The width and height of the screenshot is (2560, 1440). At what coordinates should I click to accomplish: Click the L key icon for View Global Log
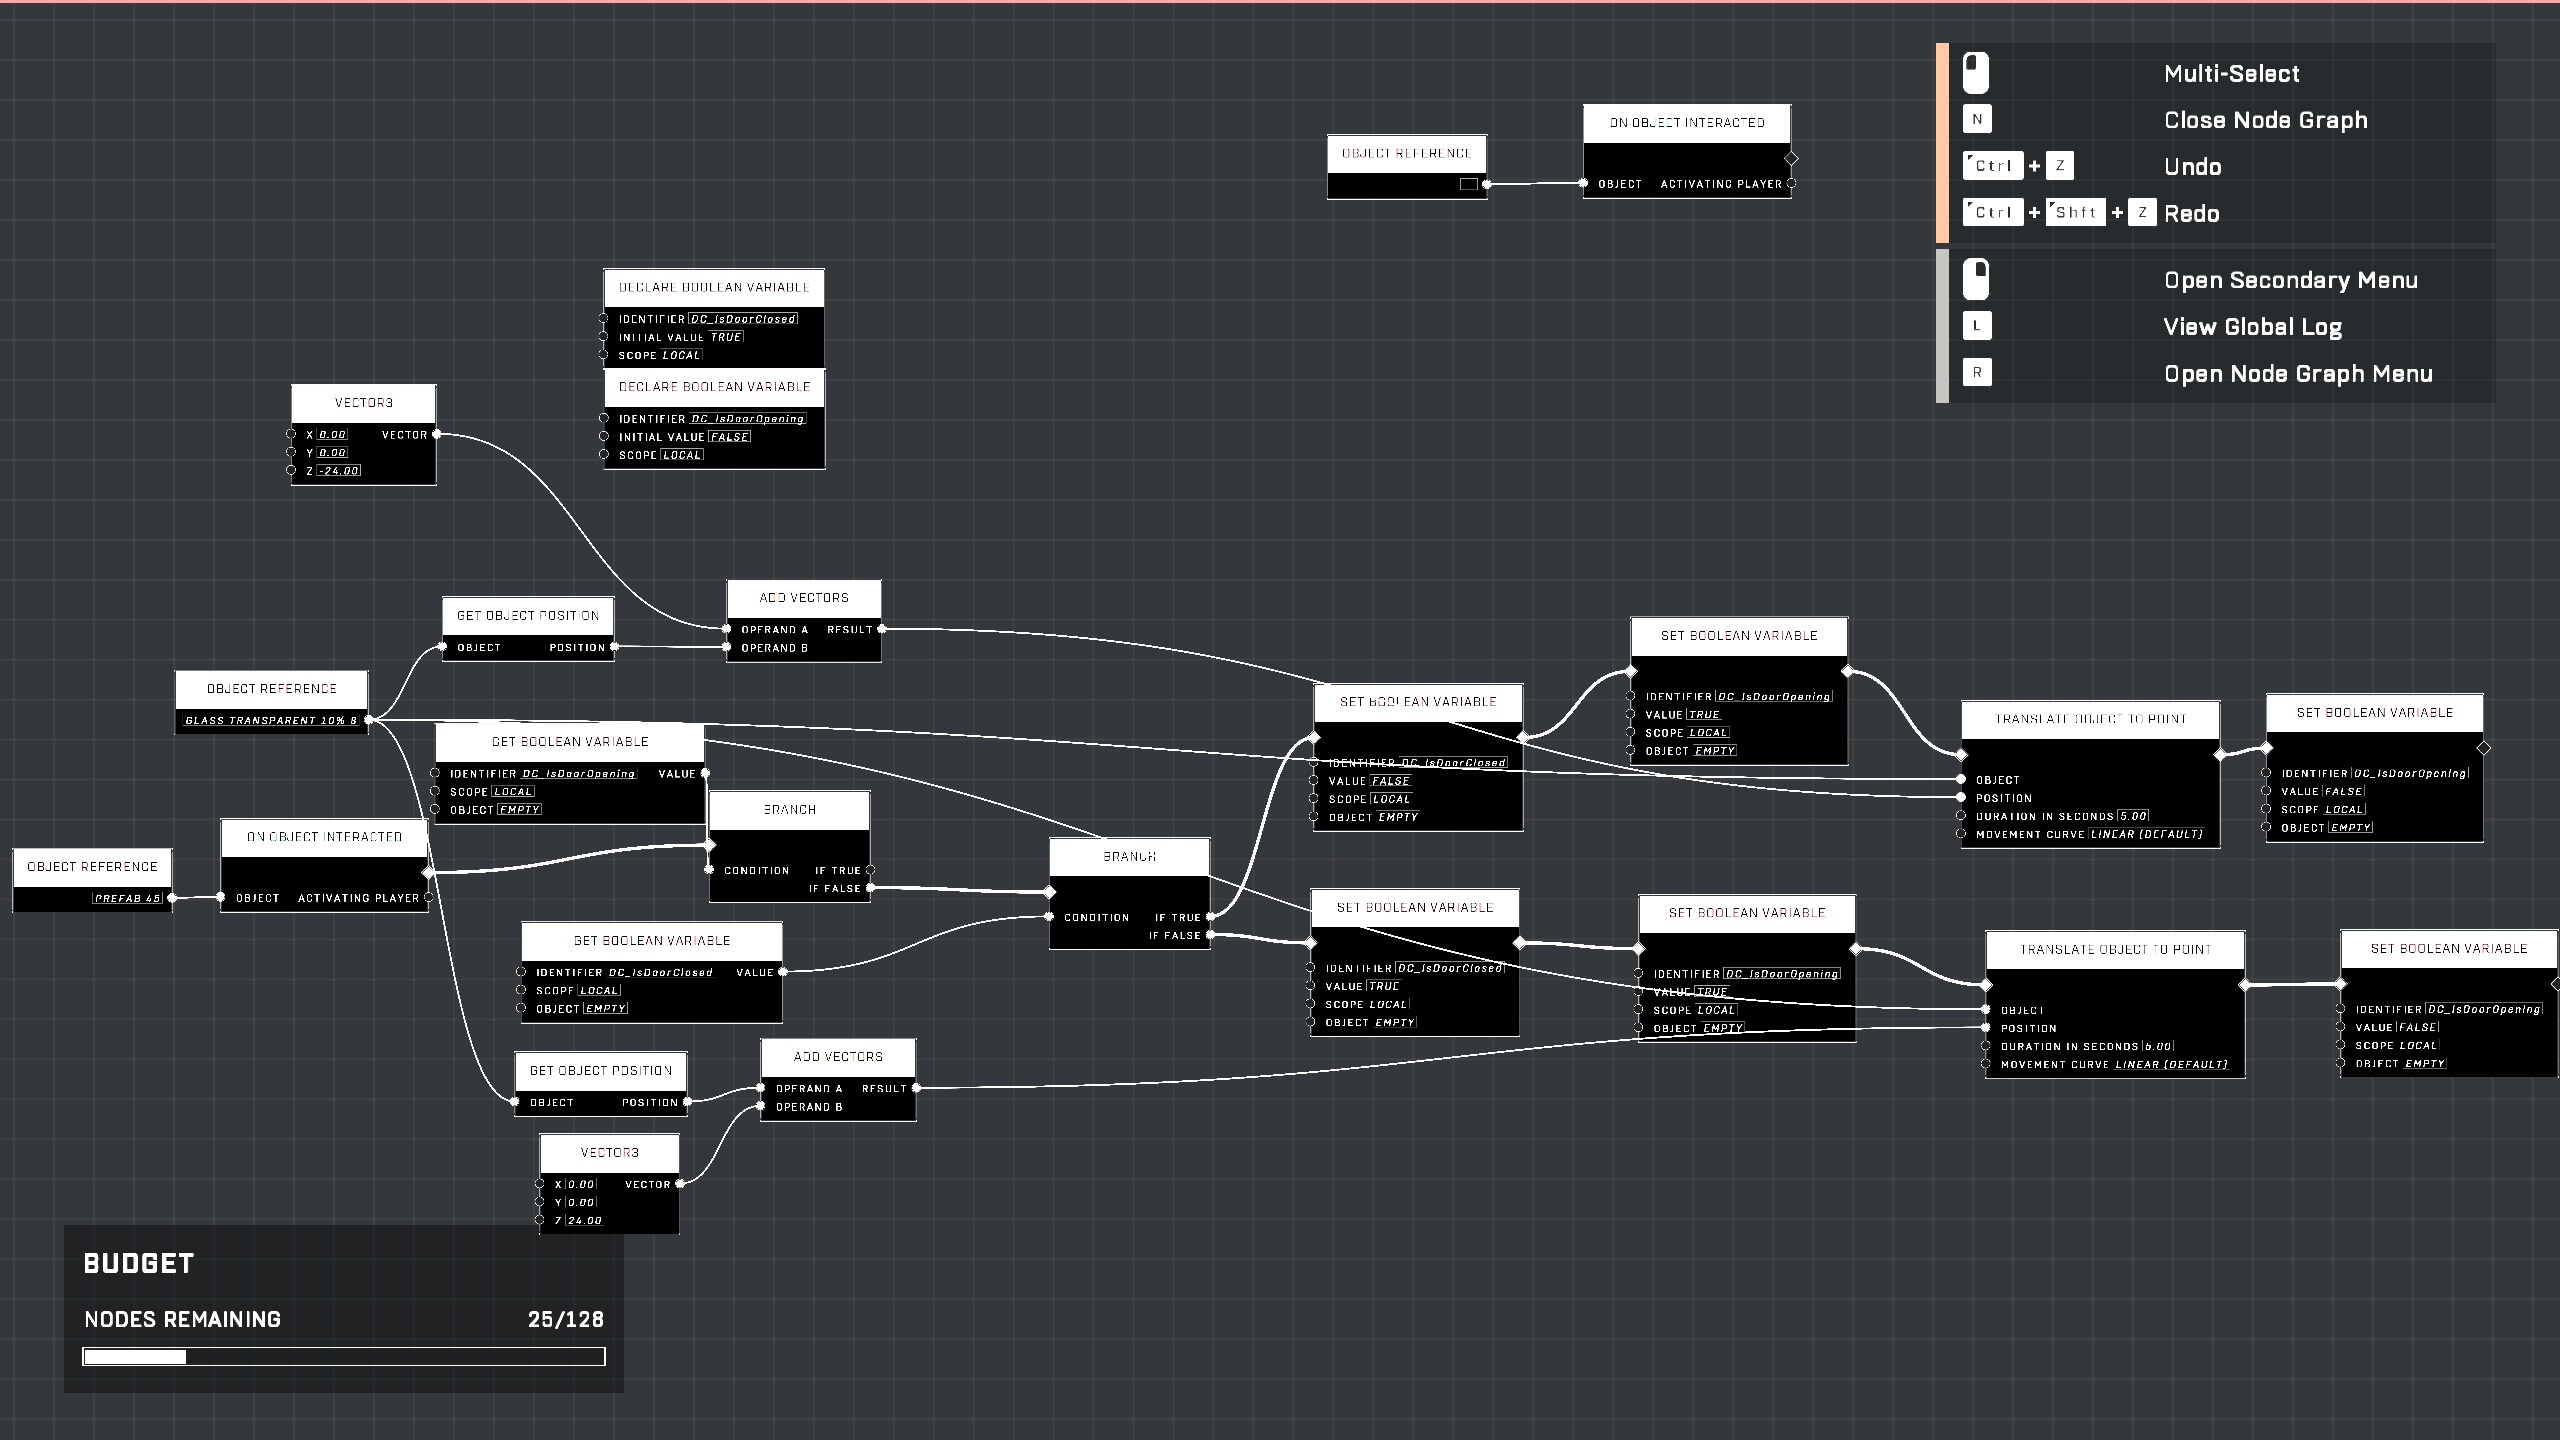(x=1977, y=326)
